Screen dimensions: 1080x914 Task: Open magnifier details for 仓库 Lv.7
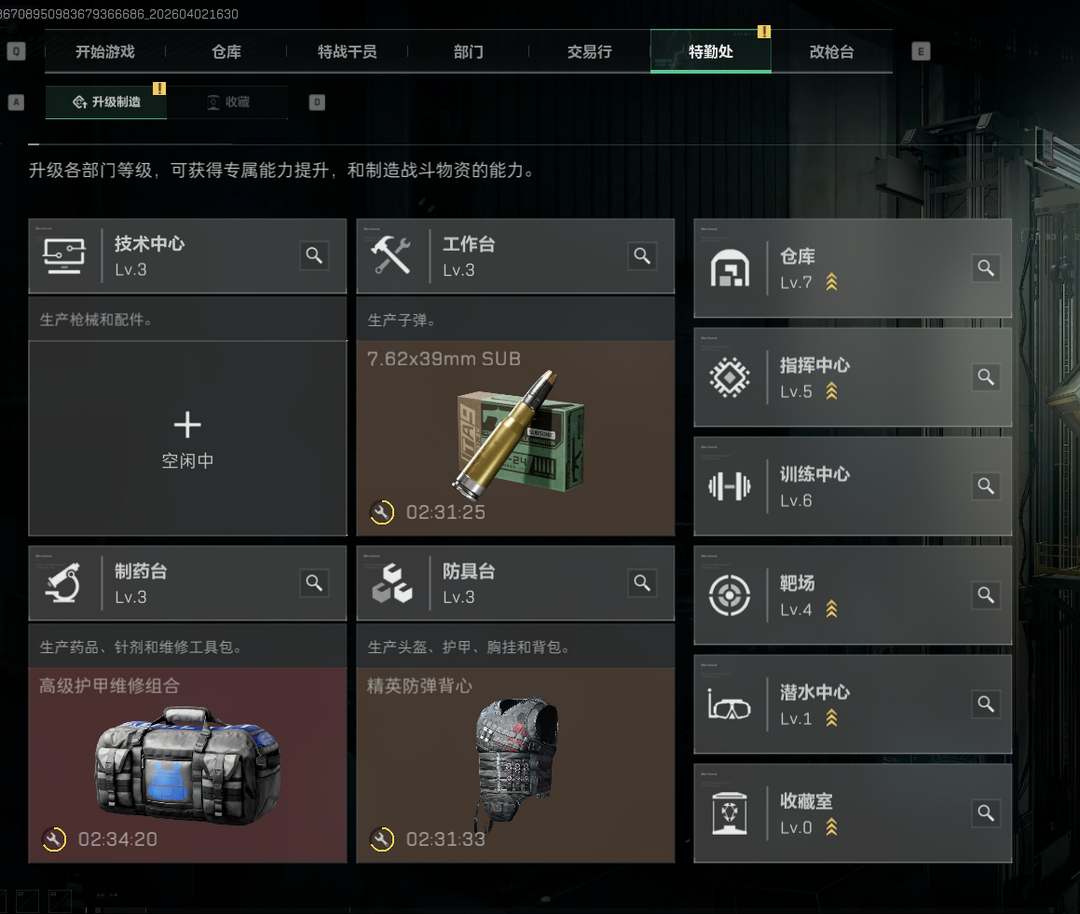coord(986,268)
